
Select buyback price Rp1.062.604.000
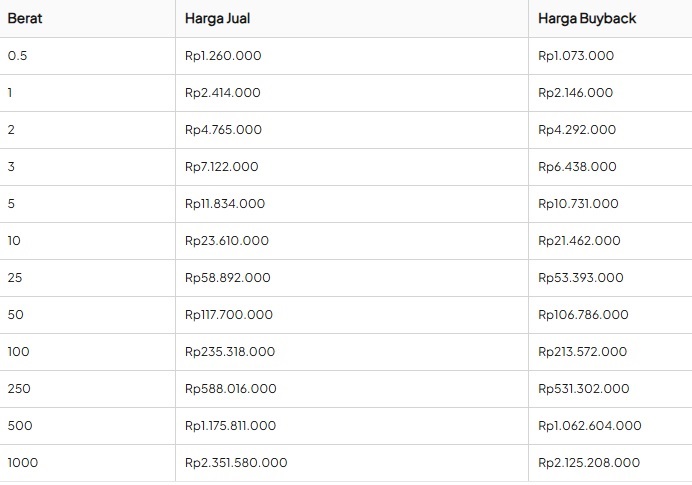click(x=589, y=426)
